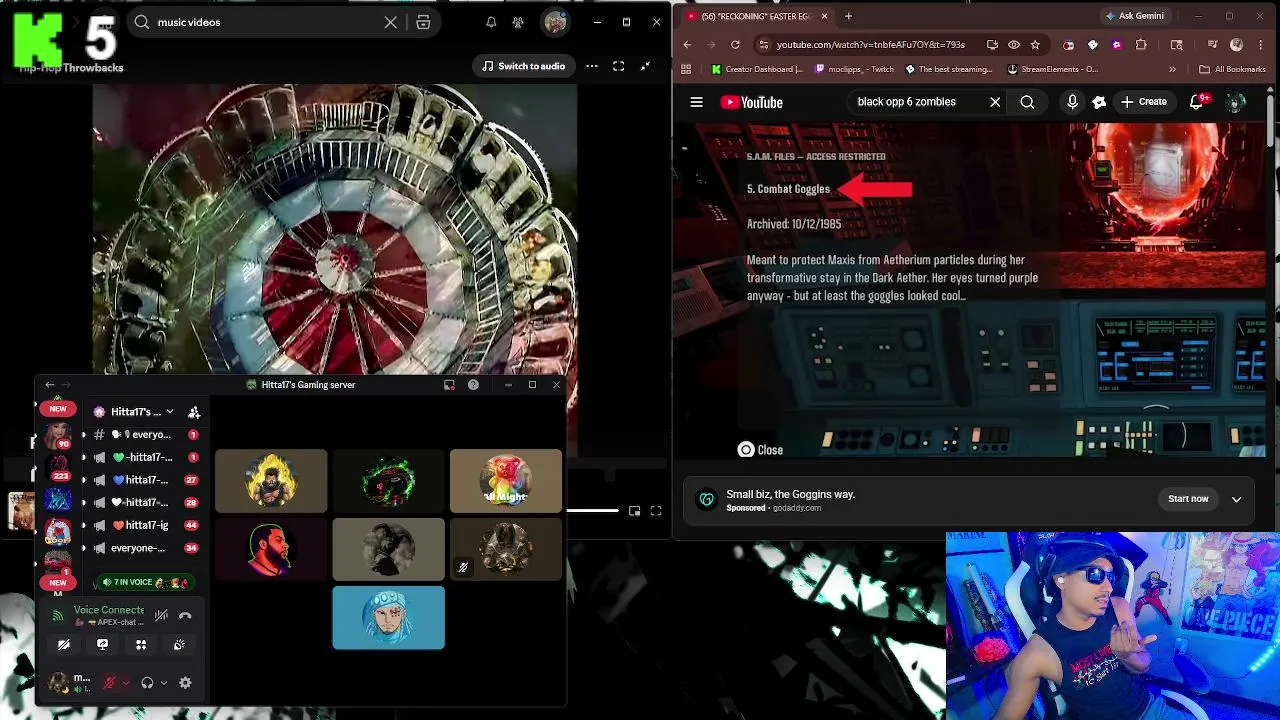
Task: Open the 'everyo...' text channel with 1 mention
Action: point(146,435)
